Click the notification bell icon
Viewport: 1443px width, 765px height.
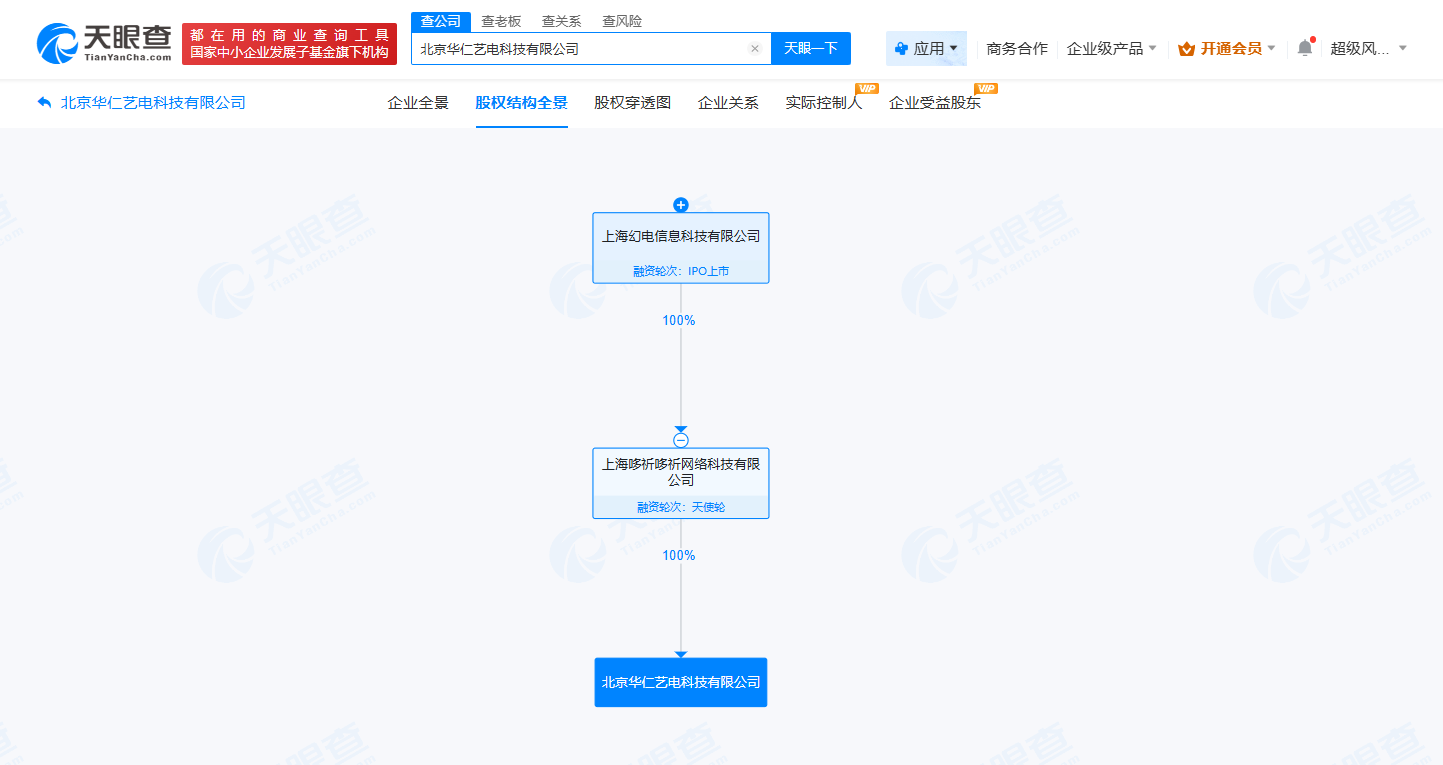[x=1303, y=47]
